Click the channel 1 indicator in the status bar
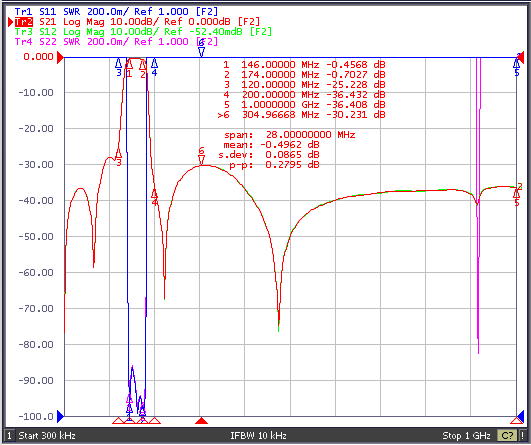The height and width of the screenshot is (445, 531). coord(9,436)
